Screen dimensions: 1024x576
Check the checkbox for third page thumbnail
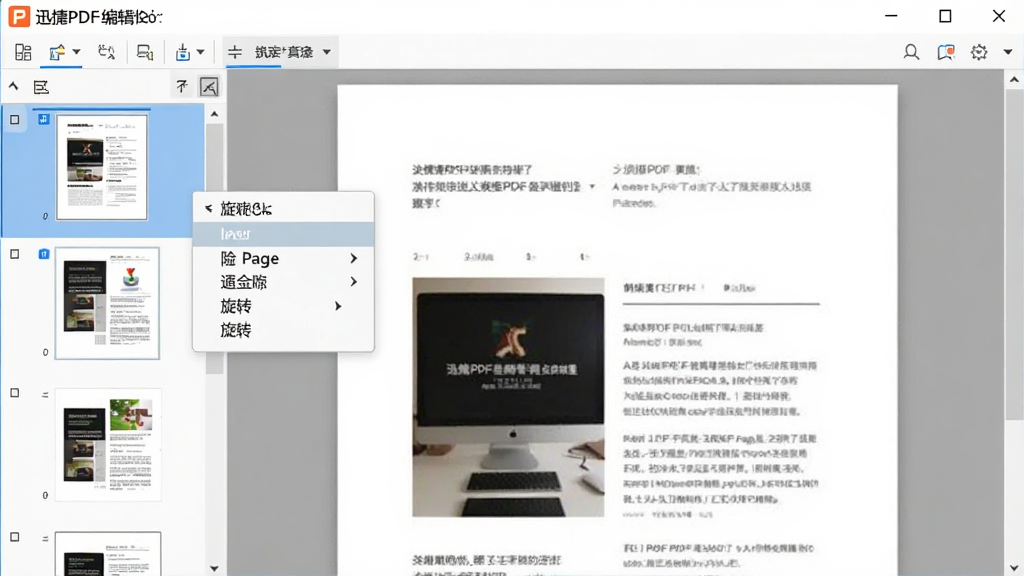(14, 393)
